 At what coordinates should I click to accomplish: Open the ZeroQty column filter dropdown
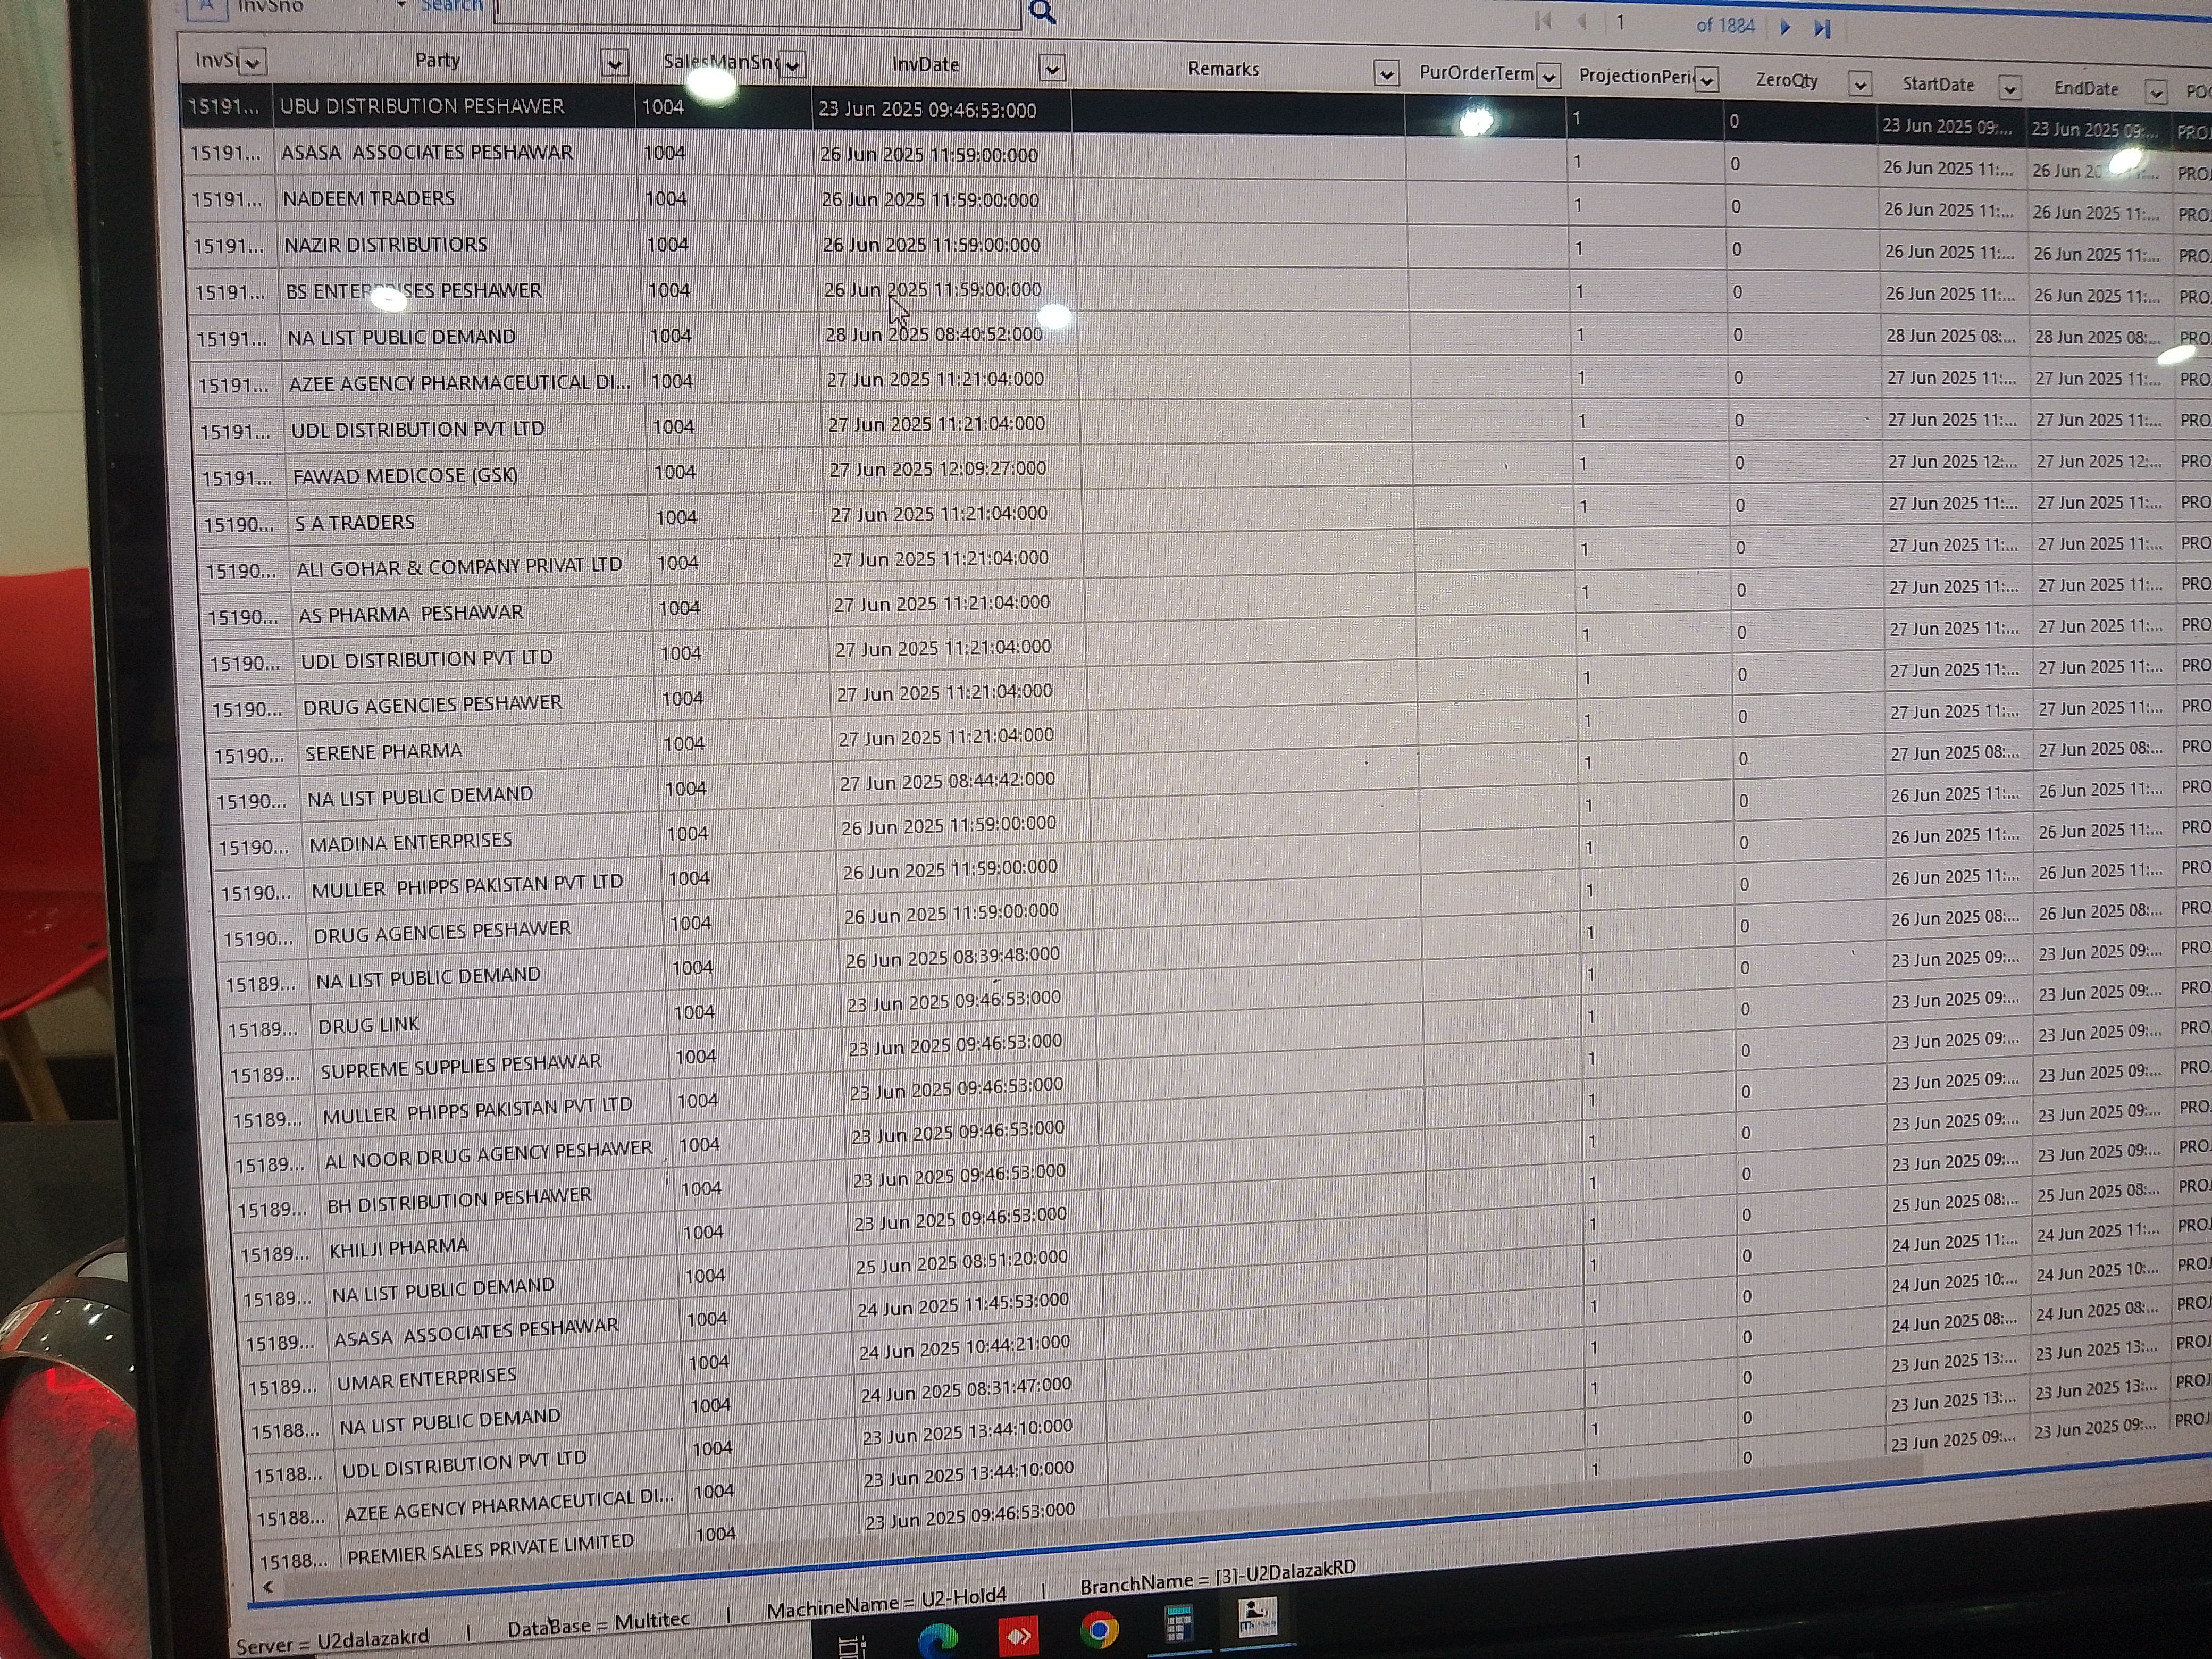1859,84
